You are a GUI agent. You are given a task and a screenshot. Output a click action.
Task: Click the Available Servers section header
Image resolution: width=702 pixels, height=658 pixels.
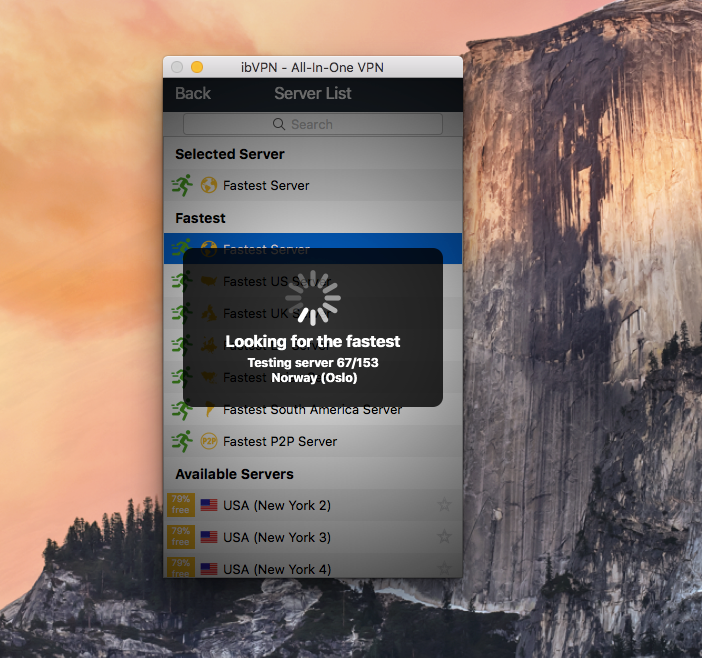click(x=234, y=474)
